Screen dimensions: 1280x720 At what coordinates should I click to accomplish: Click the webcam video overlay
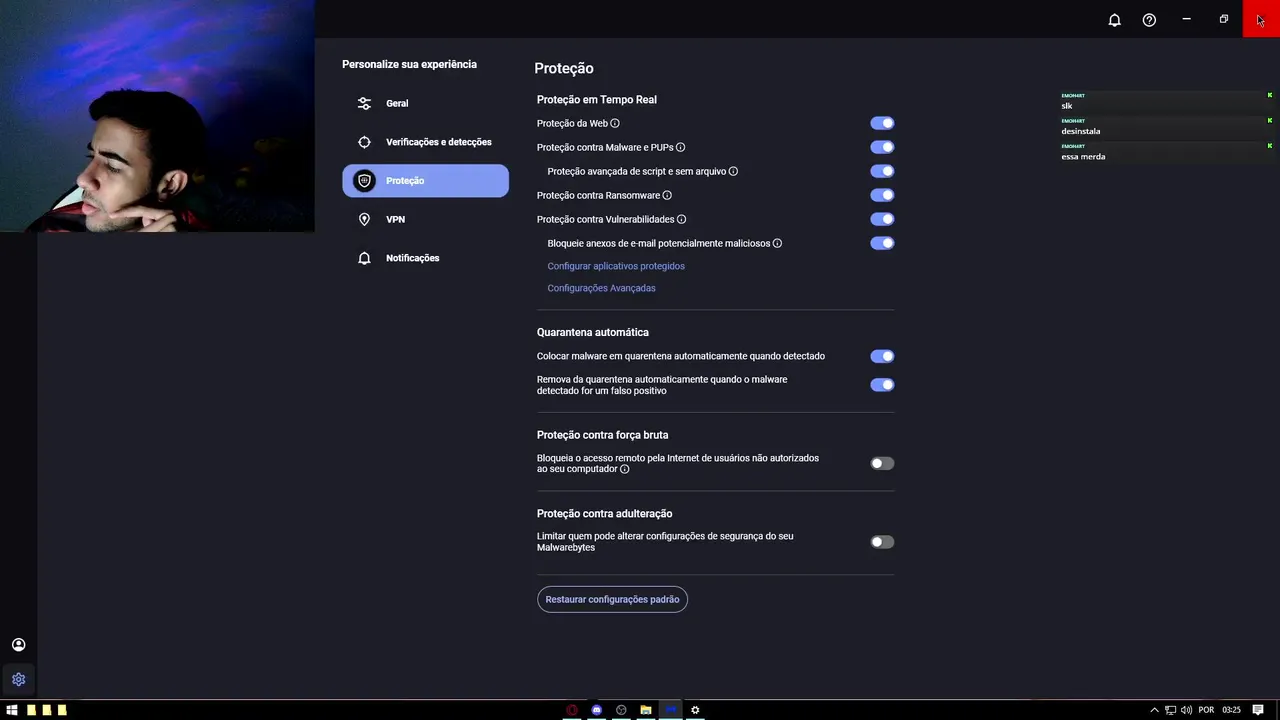pyautogui.click(x=157, y=116)
